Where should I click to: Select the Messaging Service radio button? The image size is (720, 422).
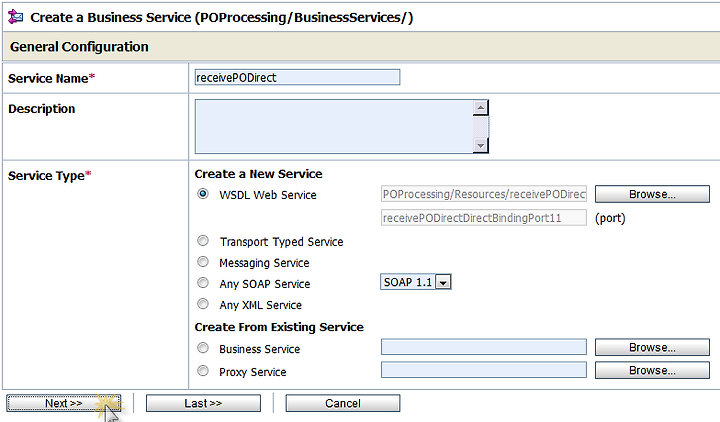point(202,262)
